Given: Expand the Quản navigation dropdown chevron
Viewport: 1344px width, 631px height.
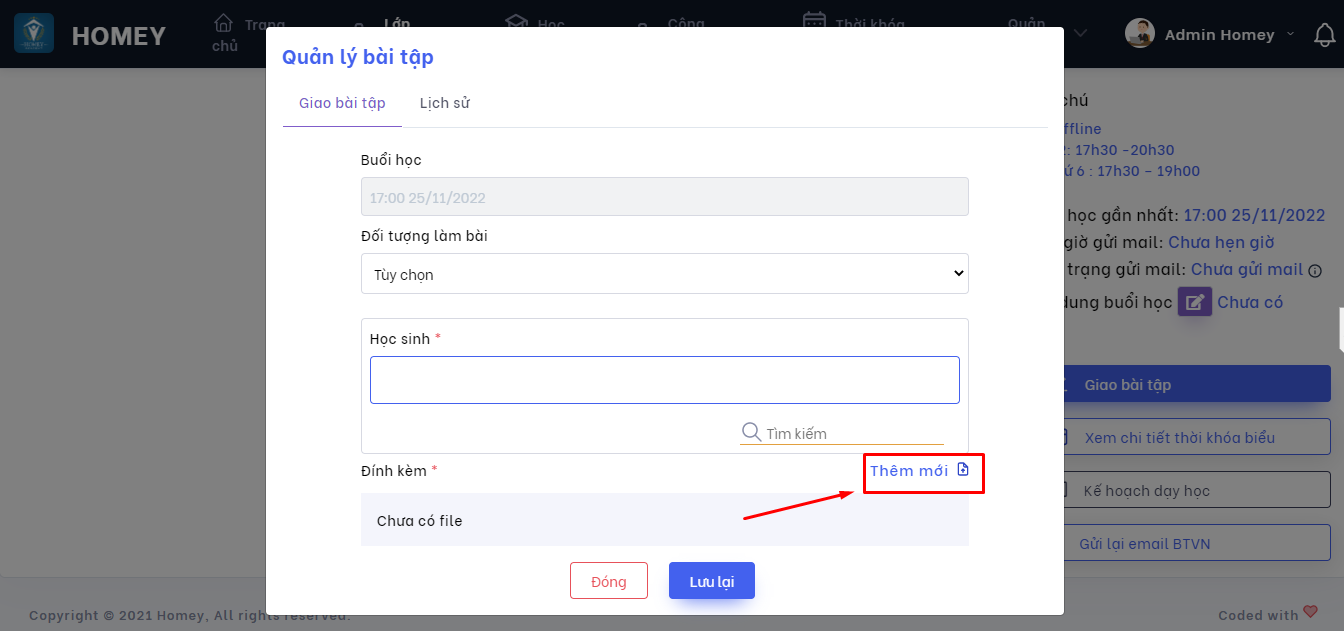Looking at the screenshot, I should [x=1080, y=34].
